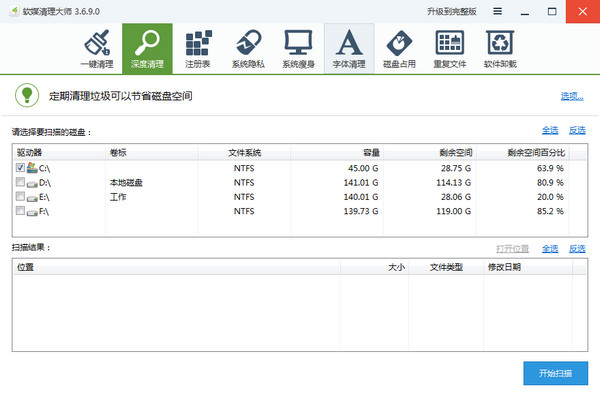This screenshot has height=395, width=600.
Task: Sort by 驱动器 column header
Action: 59,153
